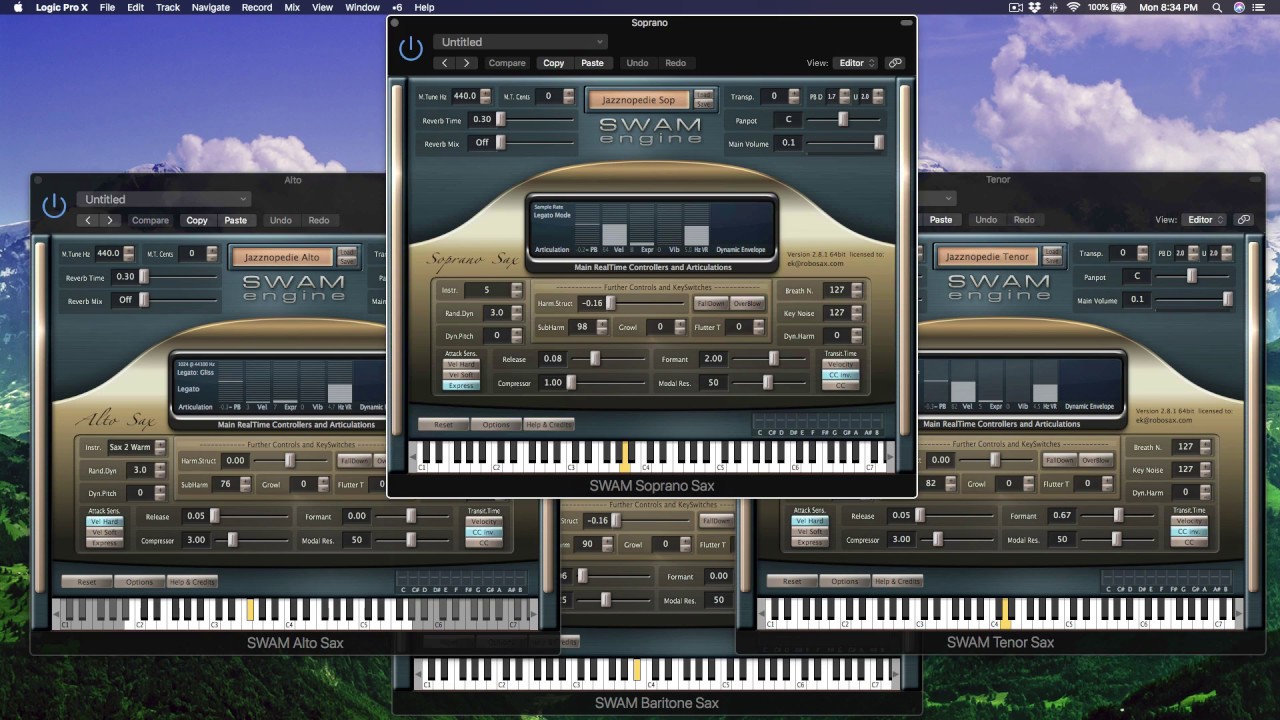Image resolution: width=1280 pixels, height=720 pixels.
Task: Click the screen recording camera icon
Action: 1016,7
